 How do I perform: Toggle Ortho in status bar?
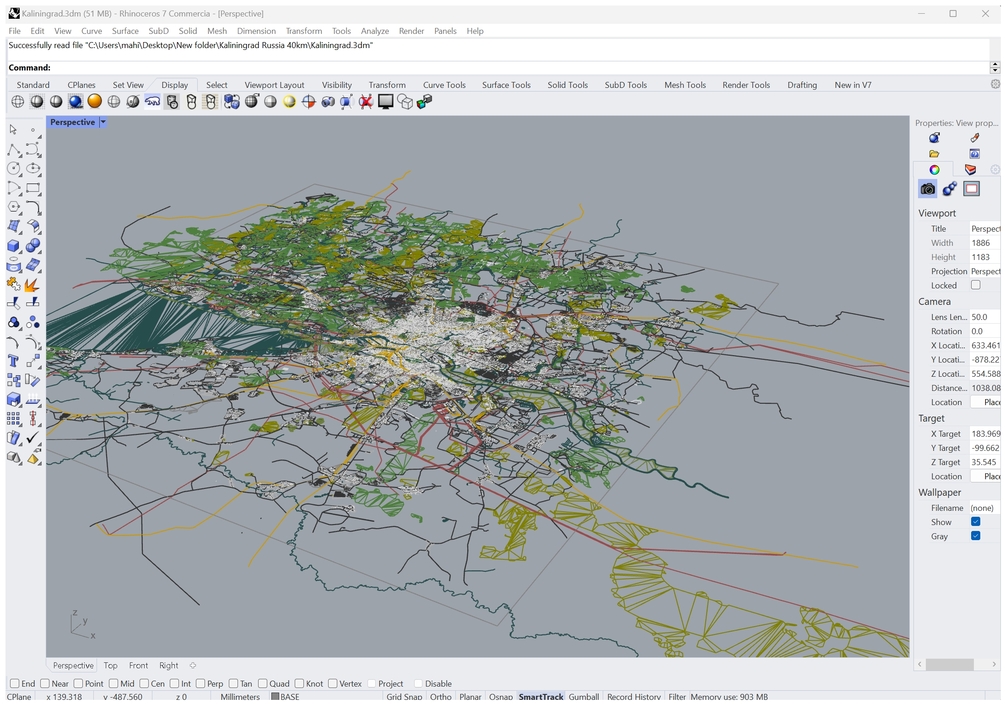click(x=440, y=697)
